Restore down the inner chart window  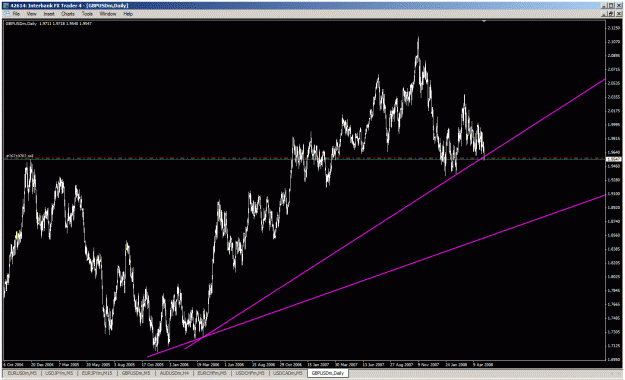[611, 14]
